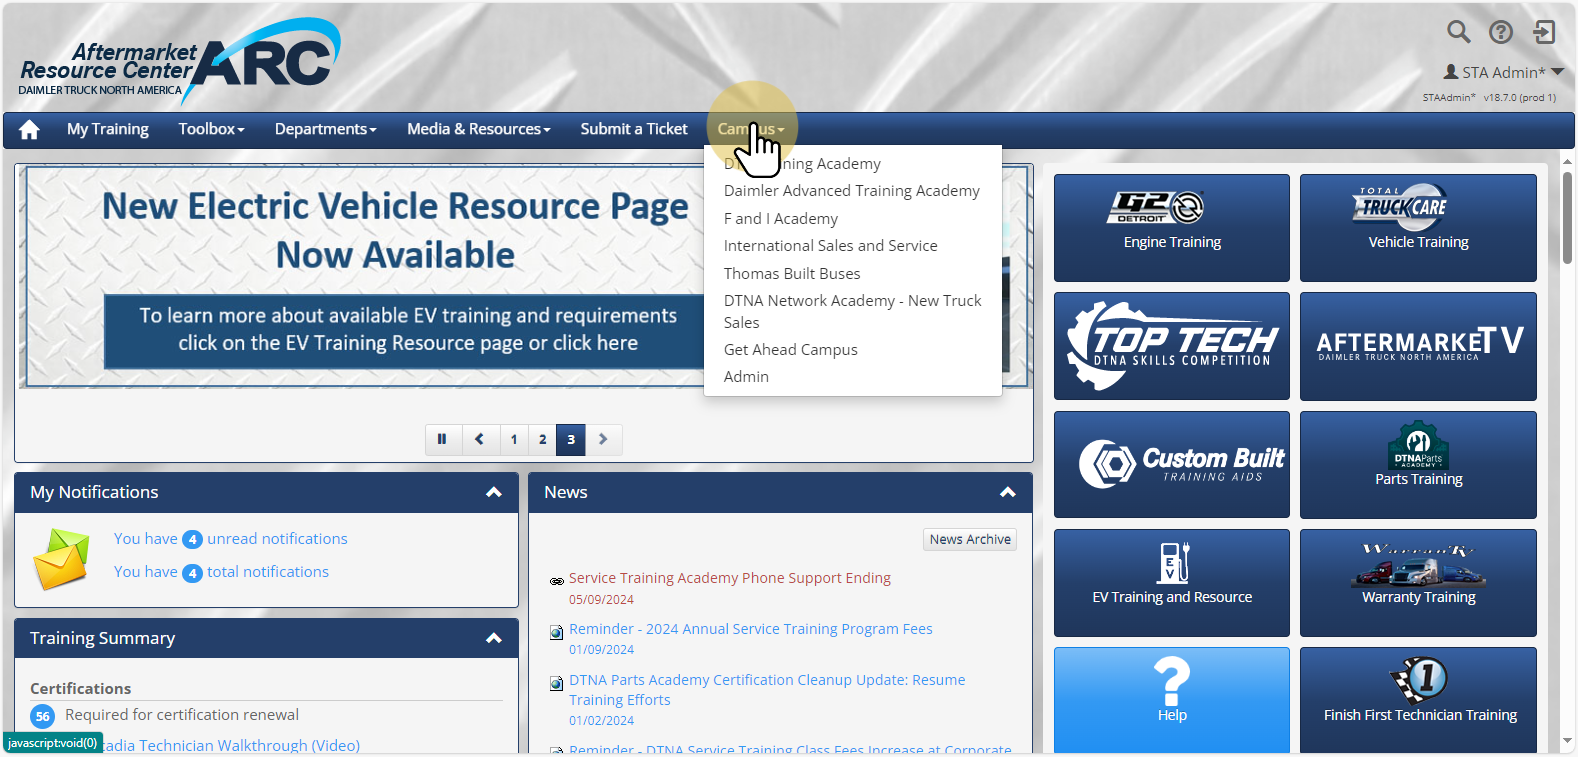This screenshot has height=757, width=1578.
Task: Show banner slide 3
Action: 571,439
